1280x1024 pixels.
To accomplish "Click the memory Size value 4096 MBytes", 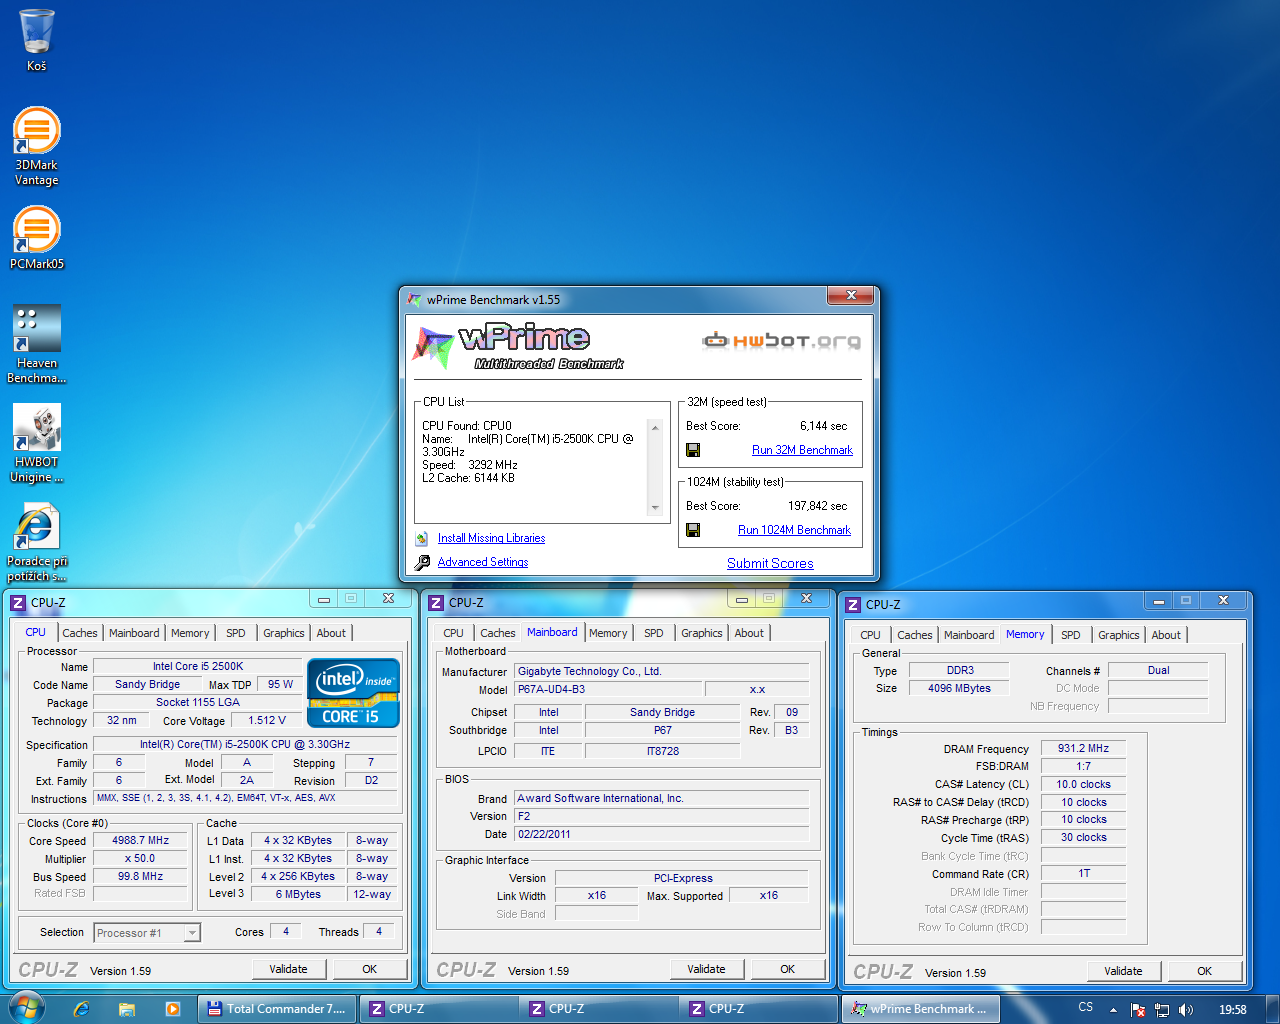I will [959, 688].
